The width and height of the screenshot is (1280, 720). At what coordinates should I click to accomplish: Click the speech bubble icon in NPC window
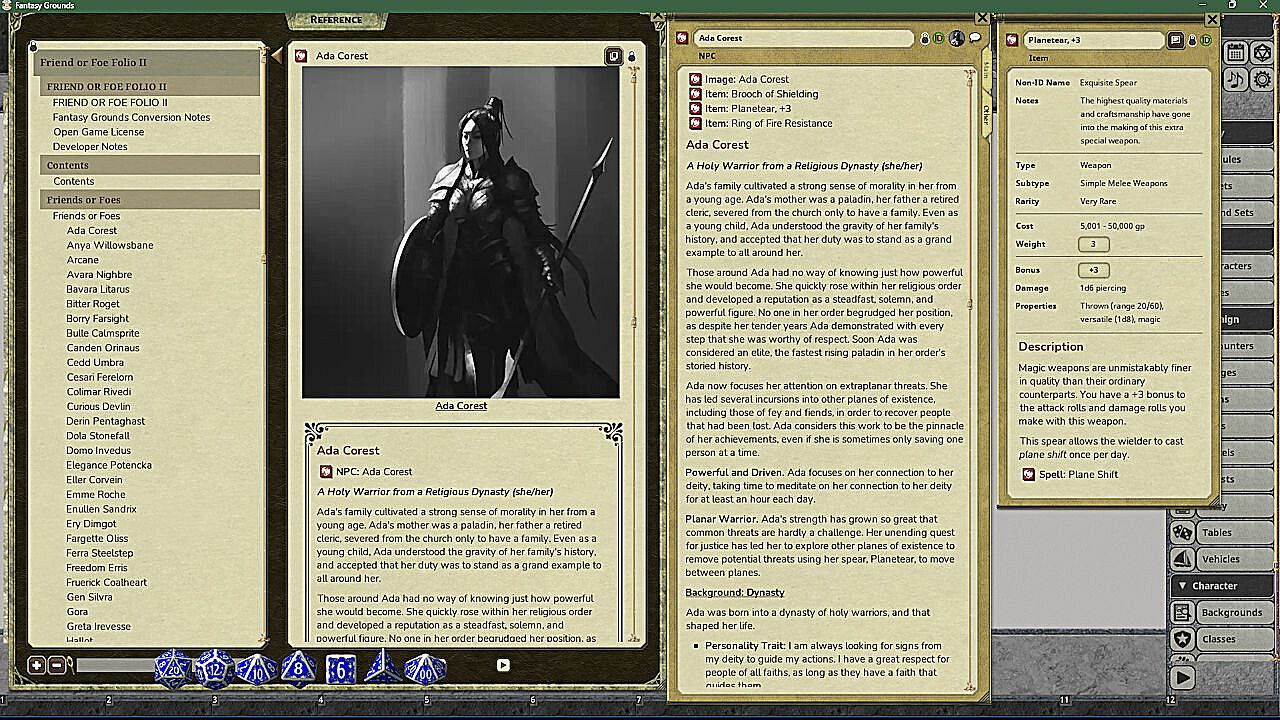[x=975, y=38]
